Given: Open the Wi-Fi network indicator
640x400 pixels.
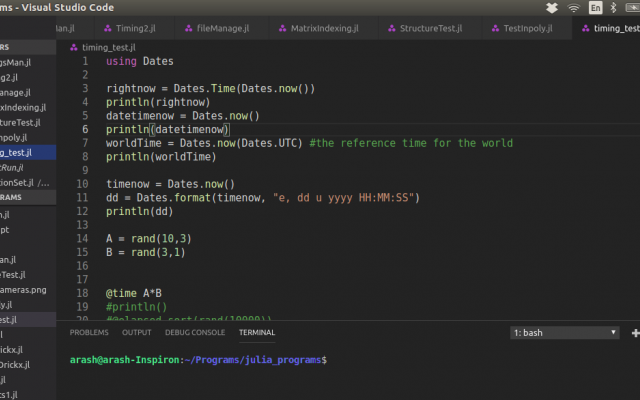Looking at the screenshot, I should (573, 8).
